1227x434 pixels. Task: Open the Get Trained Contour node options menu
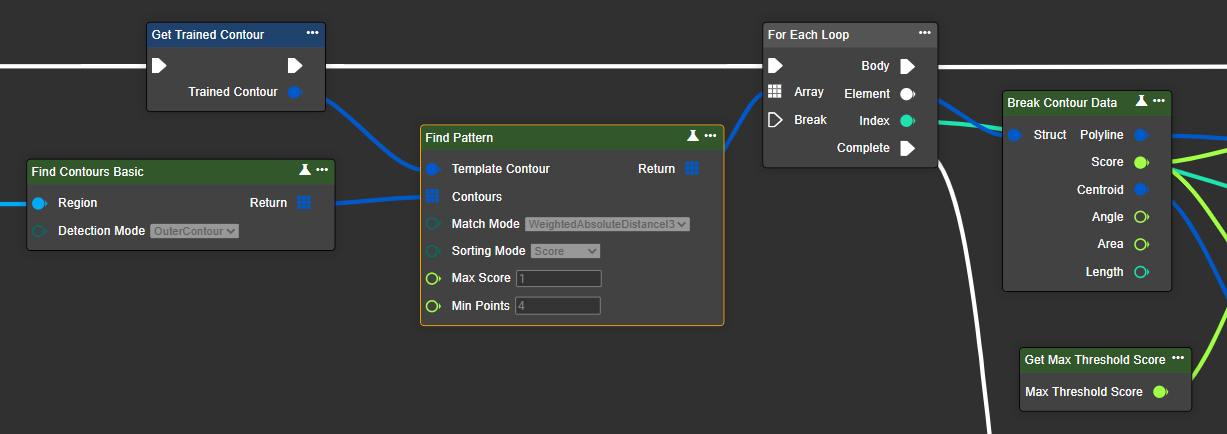point(312,34)
